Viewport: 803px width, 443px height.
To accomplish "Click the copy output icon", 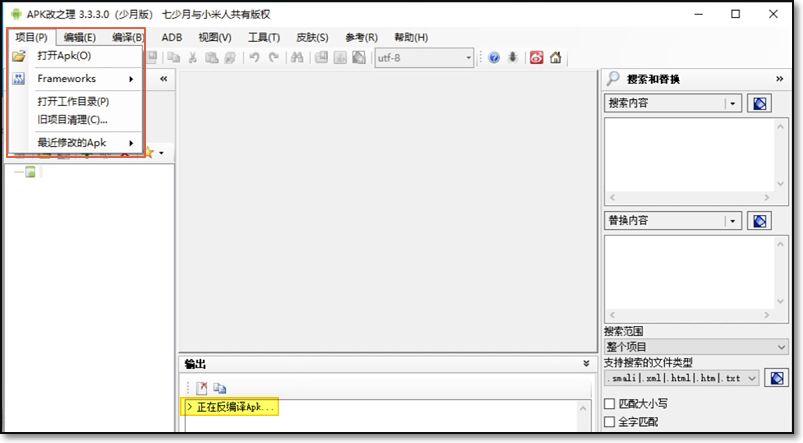I will [x=220, y=388].
